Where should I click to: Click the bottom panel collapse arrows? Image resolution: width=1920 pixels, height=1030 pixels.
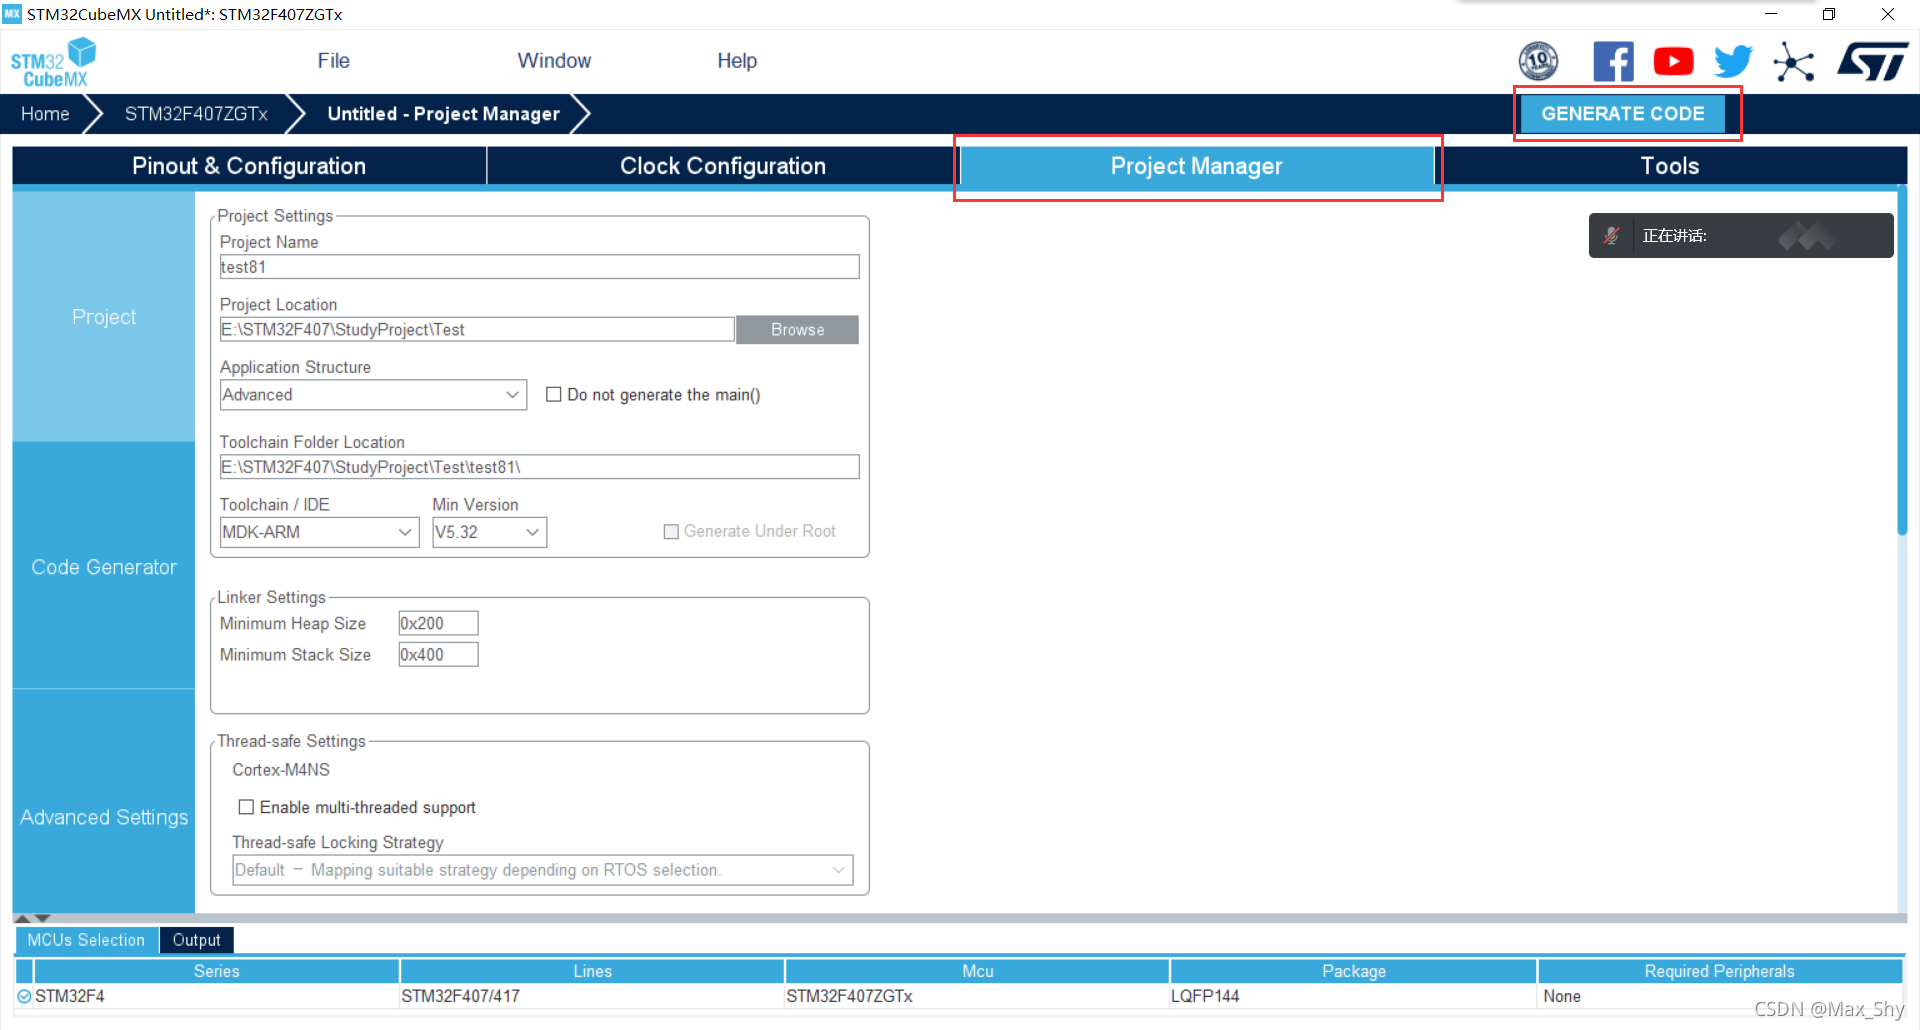pyautogui.click(x=32, y=918)
